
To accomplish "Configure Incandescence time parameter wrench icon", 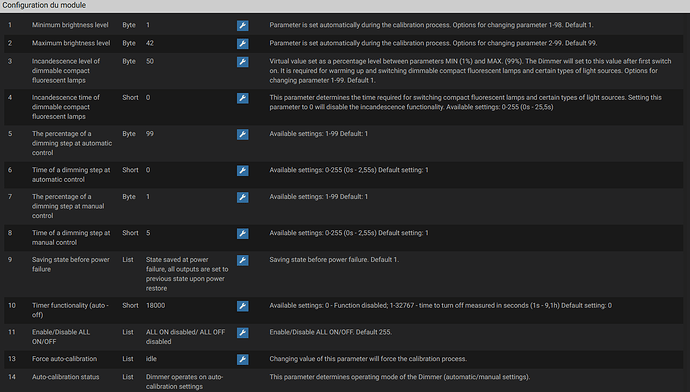I will [242, 98].
